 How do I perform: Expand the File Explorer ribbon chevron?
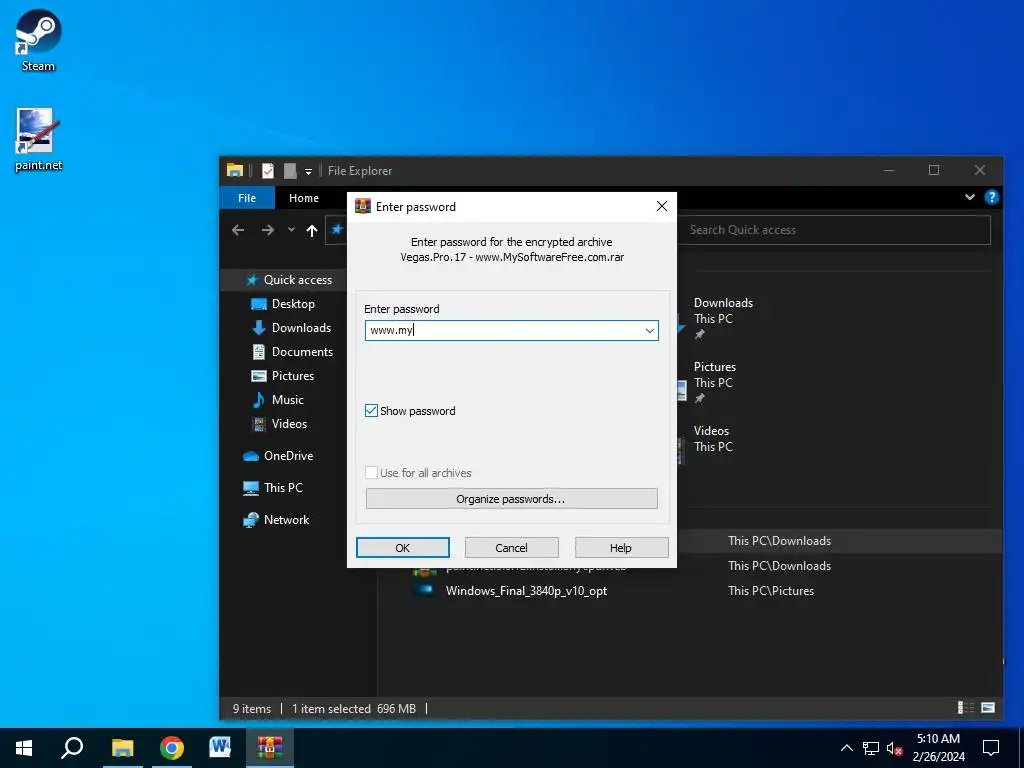(970, 197)
